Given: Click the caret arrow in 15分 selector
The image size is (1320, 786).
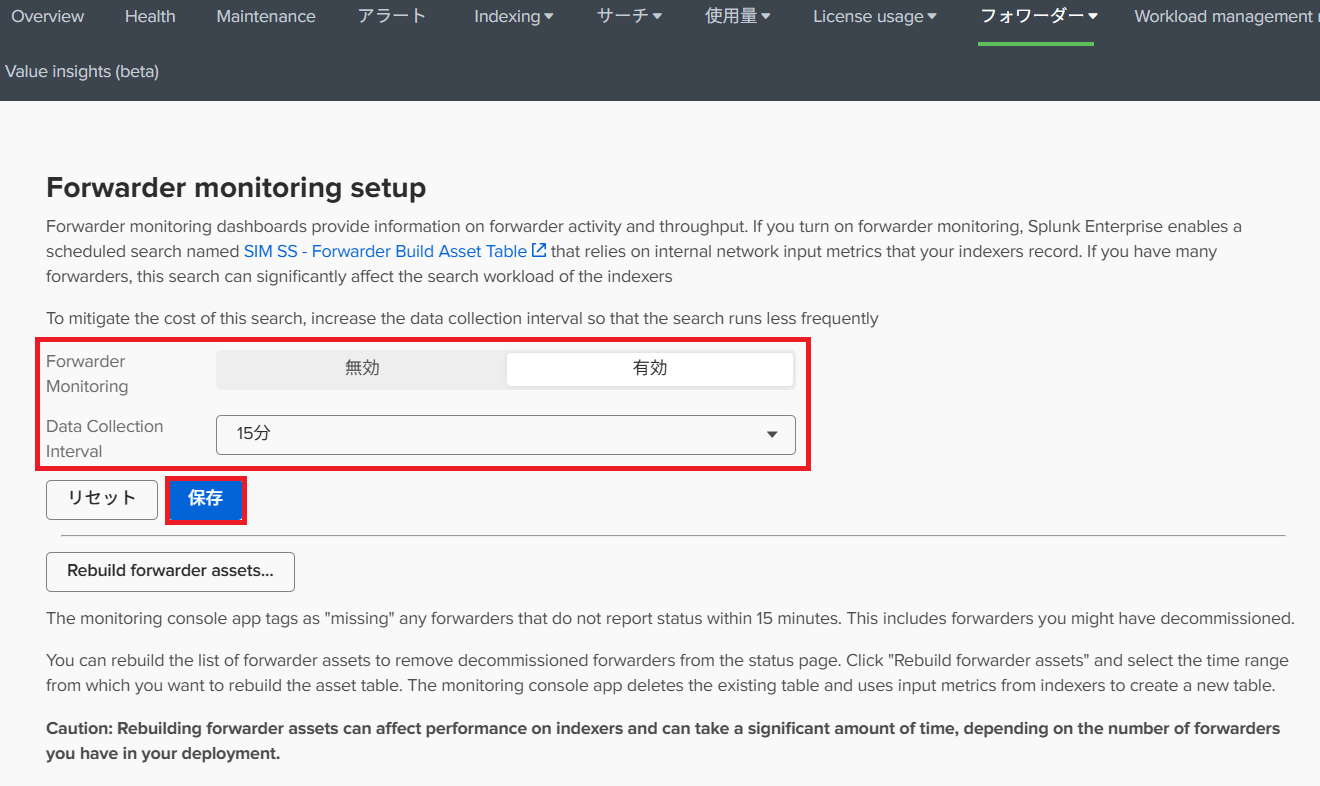Looking at the screenshot, I should [772, 435].
